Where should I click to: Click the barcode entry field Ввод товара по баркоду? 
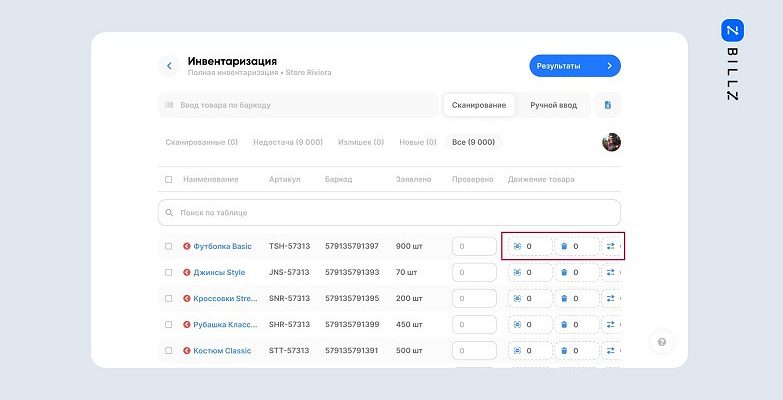coord(298,105)
